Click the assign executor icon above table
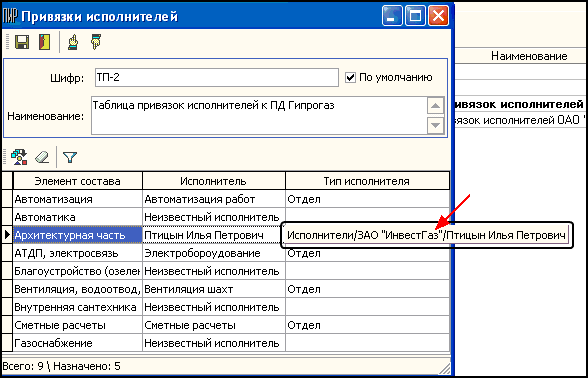The image size is (588, 378). tap(19, 157)
